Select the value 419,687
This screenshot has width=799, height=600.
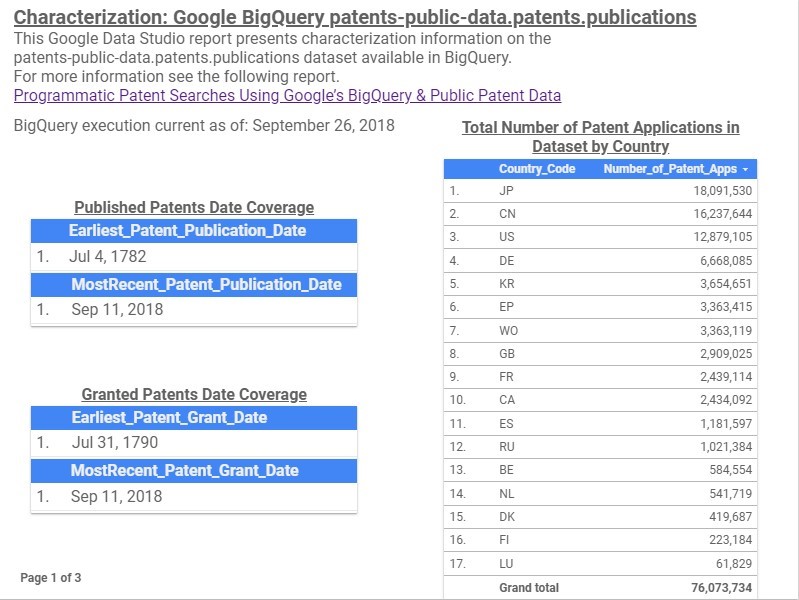tap(731, 516)
